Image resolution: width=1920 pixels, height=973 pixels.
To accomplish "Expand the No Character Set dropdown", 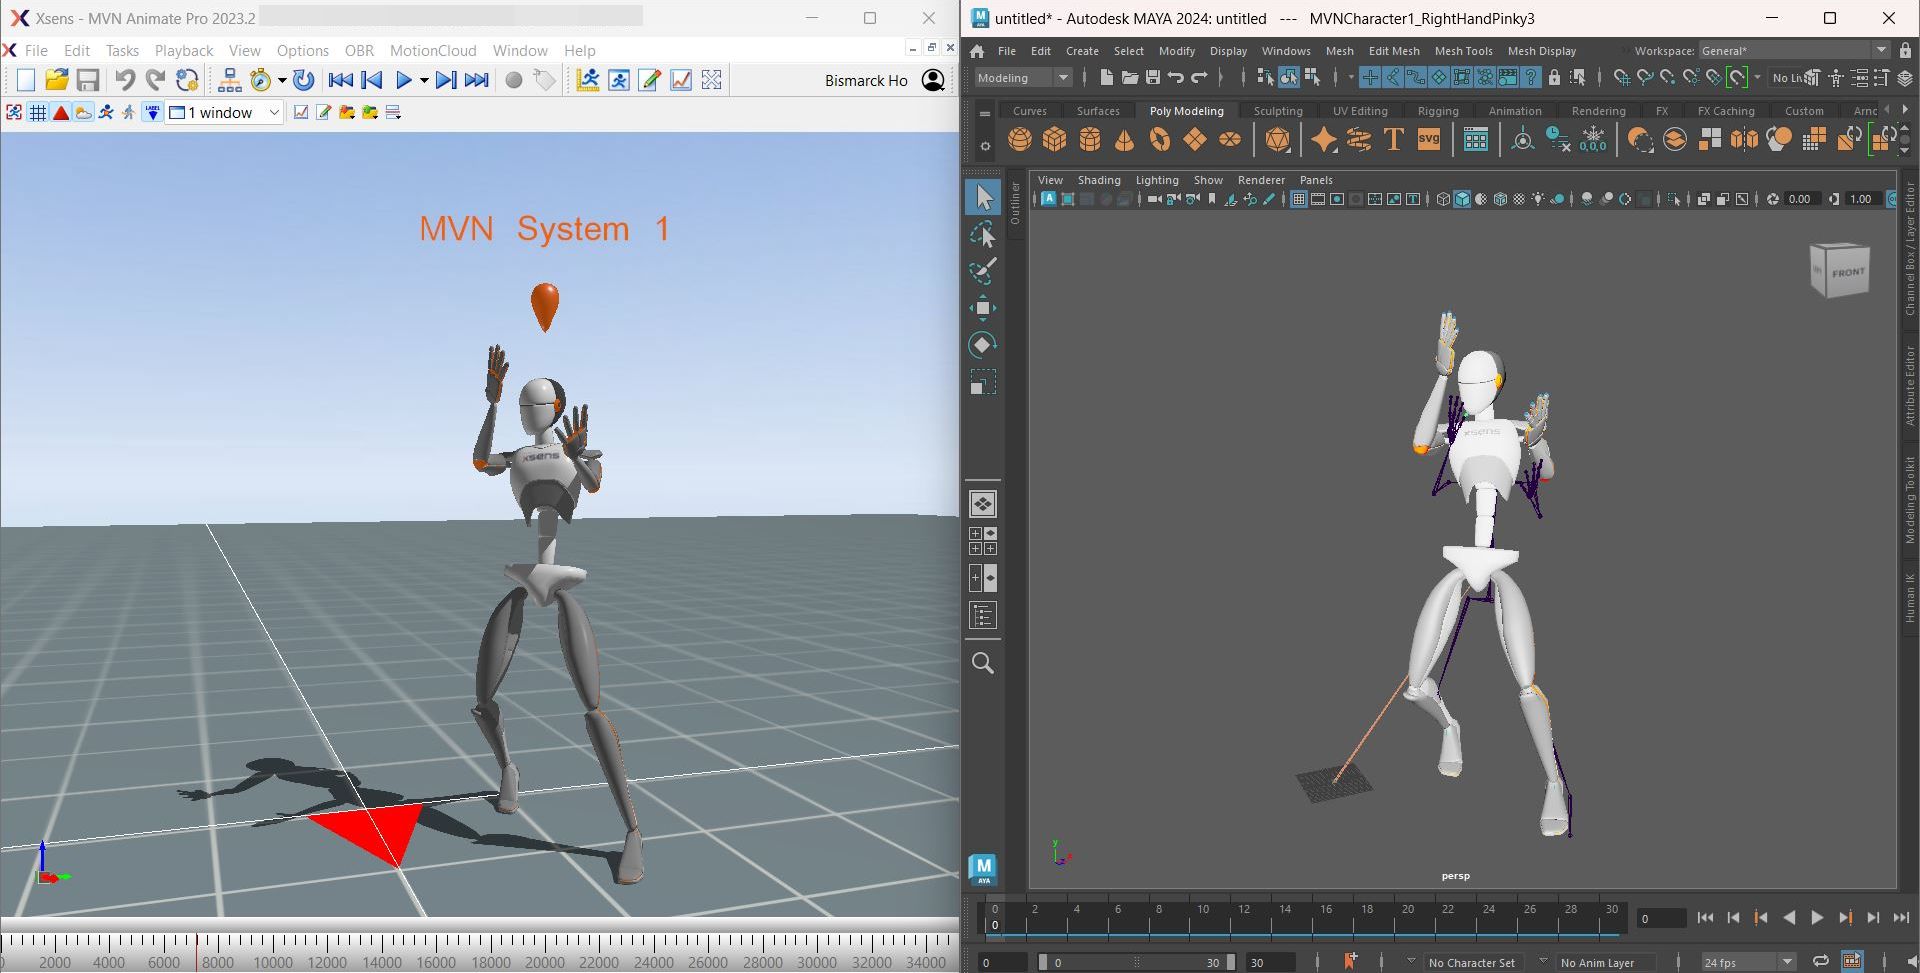I will 1471,962.
